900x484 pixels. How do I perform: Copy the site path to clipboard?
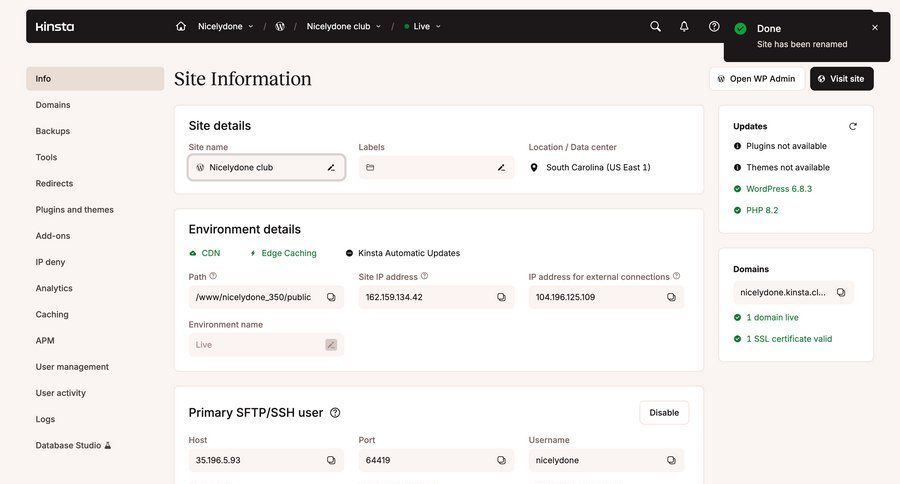(x=331, y=297)
